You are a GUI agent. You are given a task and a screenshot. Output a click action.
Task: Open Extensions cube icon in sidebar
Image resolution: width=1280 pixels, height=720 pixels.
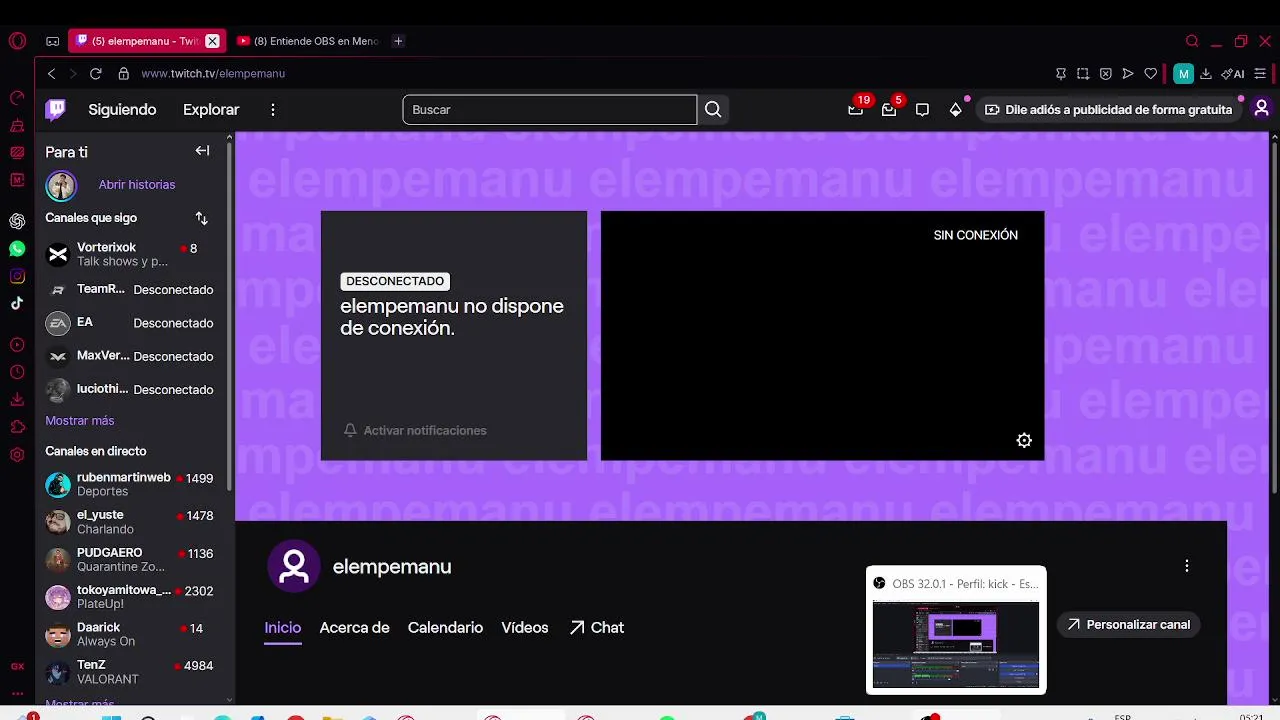click(x=17, y=427)
